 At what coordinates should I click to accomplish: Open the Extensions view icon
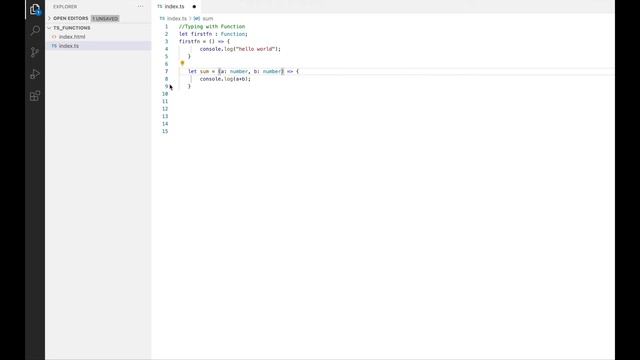pyautogui.click(x=35, y=96)
